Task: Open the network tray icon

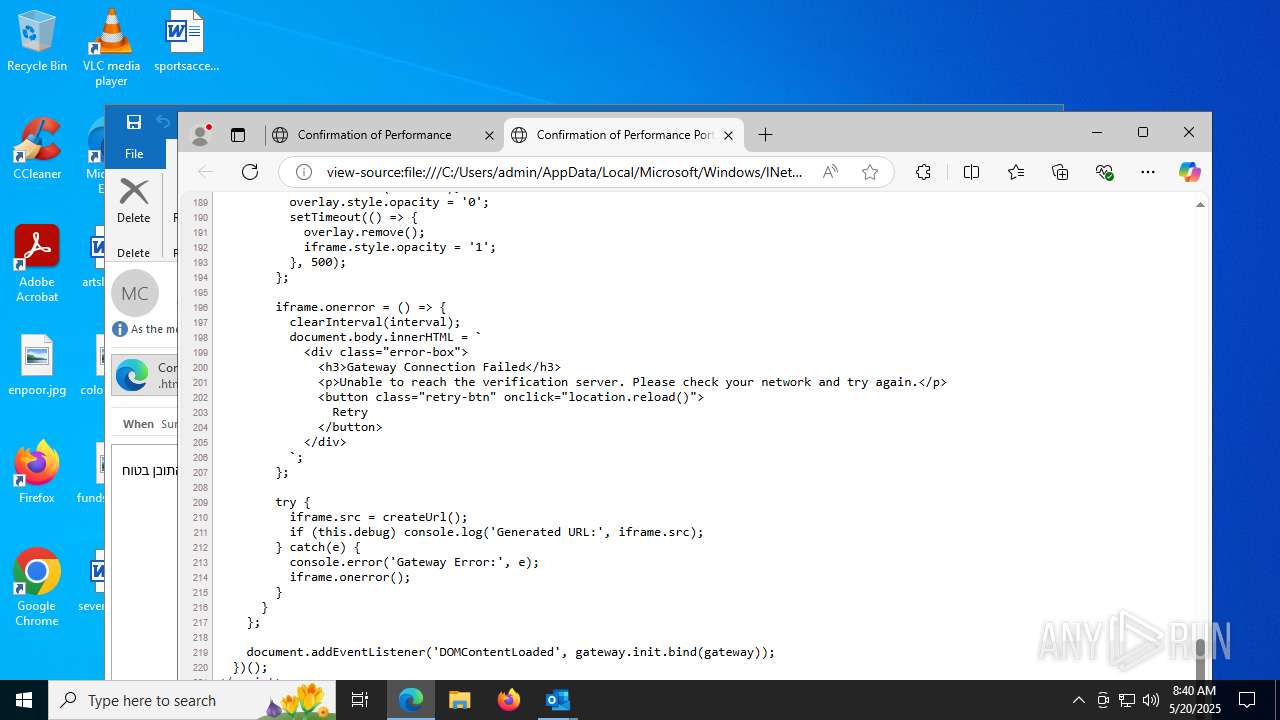Action: 1127,700
